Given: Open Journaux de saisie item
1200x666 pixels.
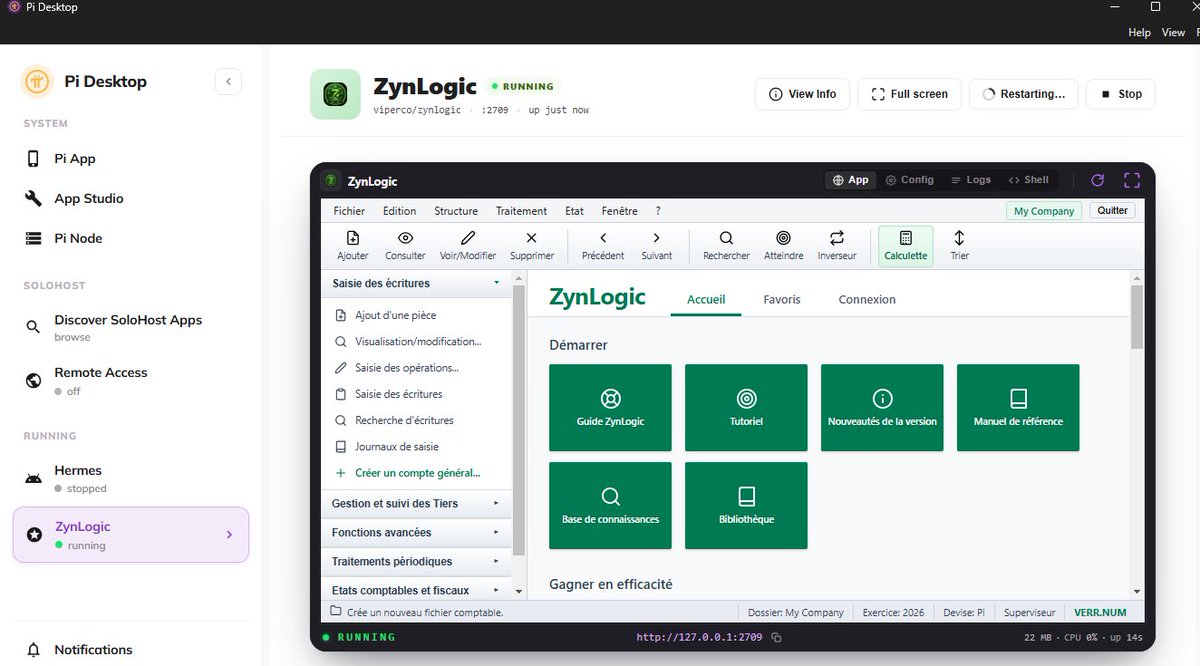Looking at the screenshot, I should pyautogui.click(x=397, y=447).
